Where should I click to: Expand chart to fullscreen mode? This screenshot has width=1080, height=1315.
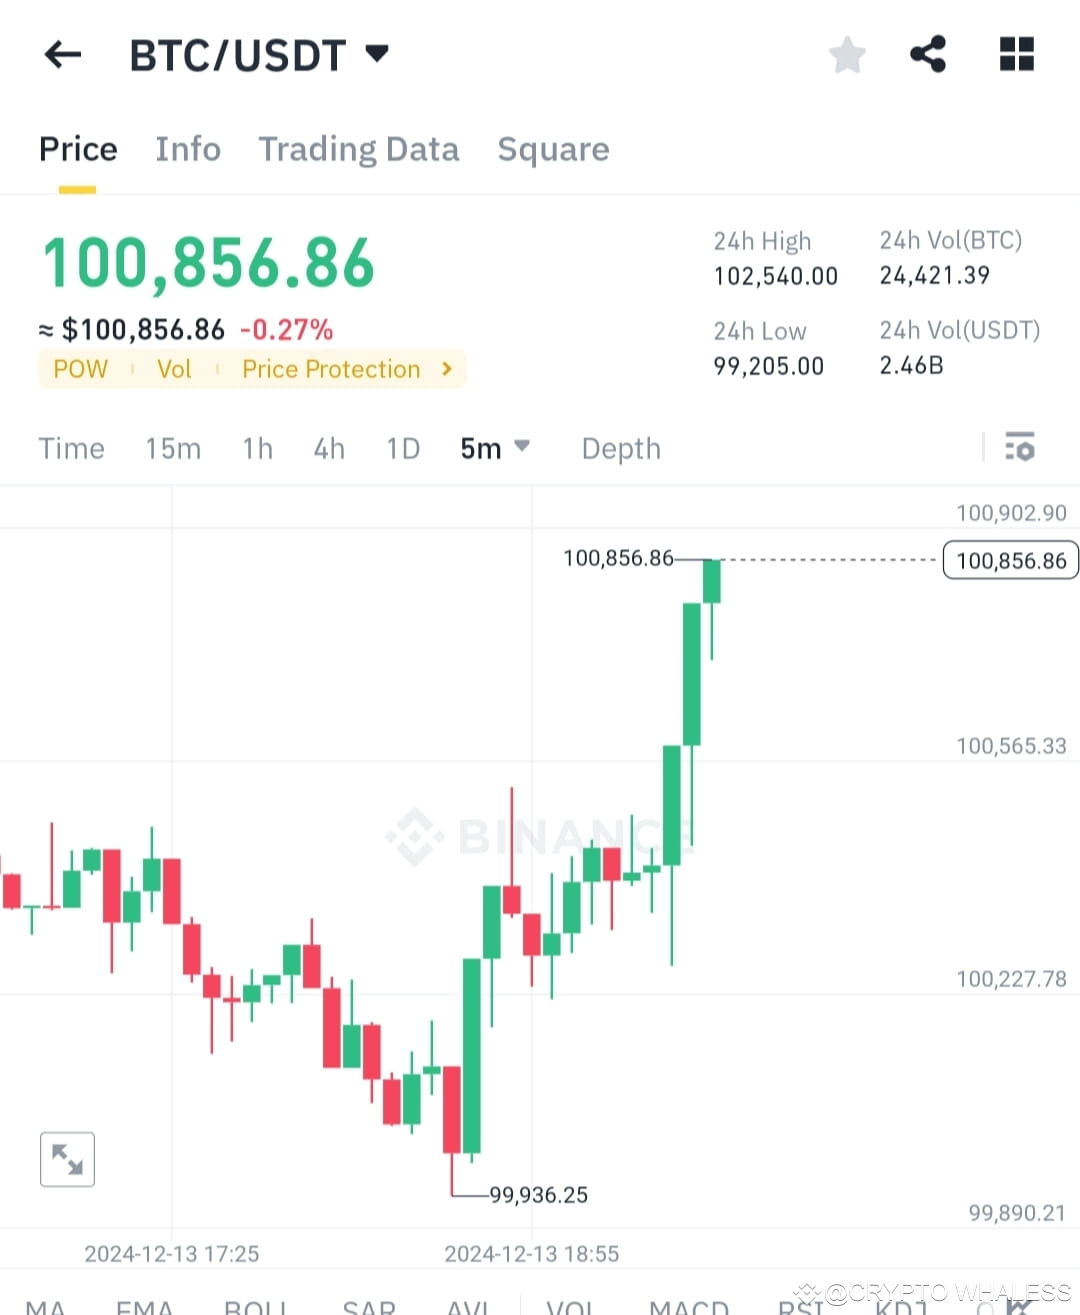pos(67,1159)
